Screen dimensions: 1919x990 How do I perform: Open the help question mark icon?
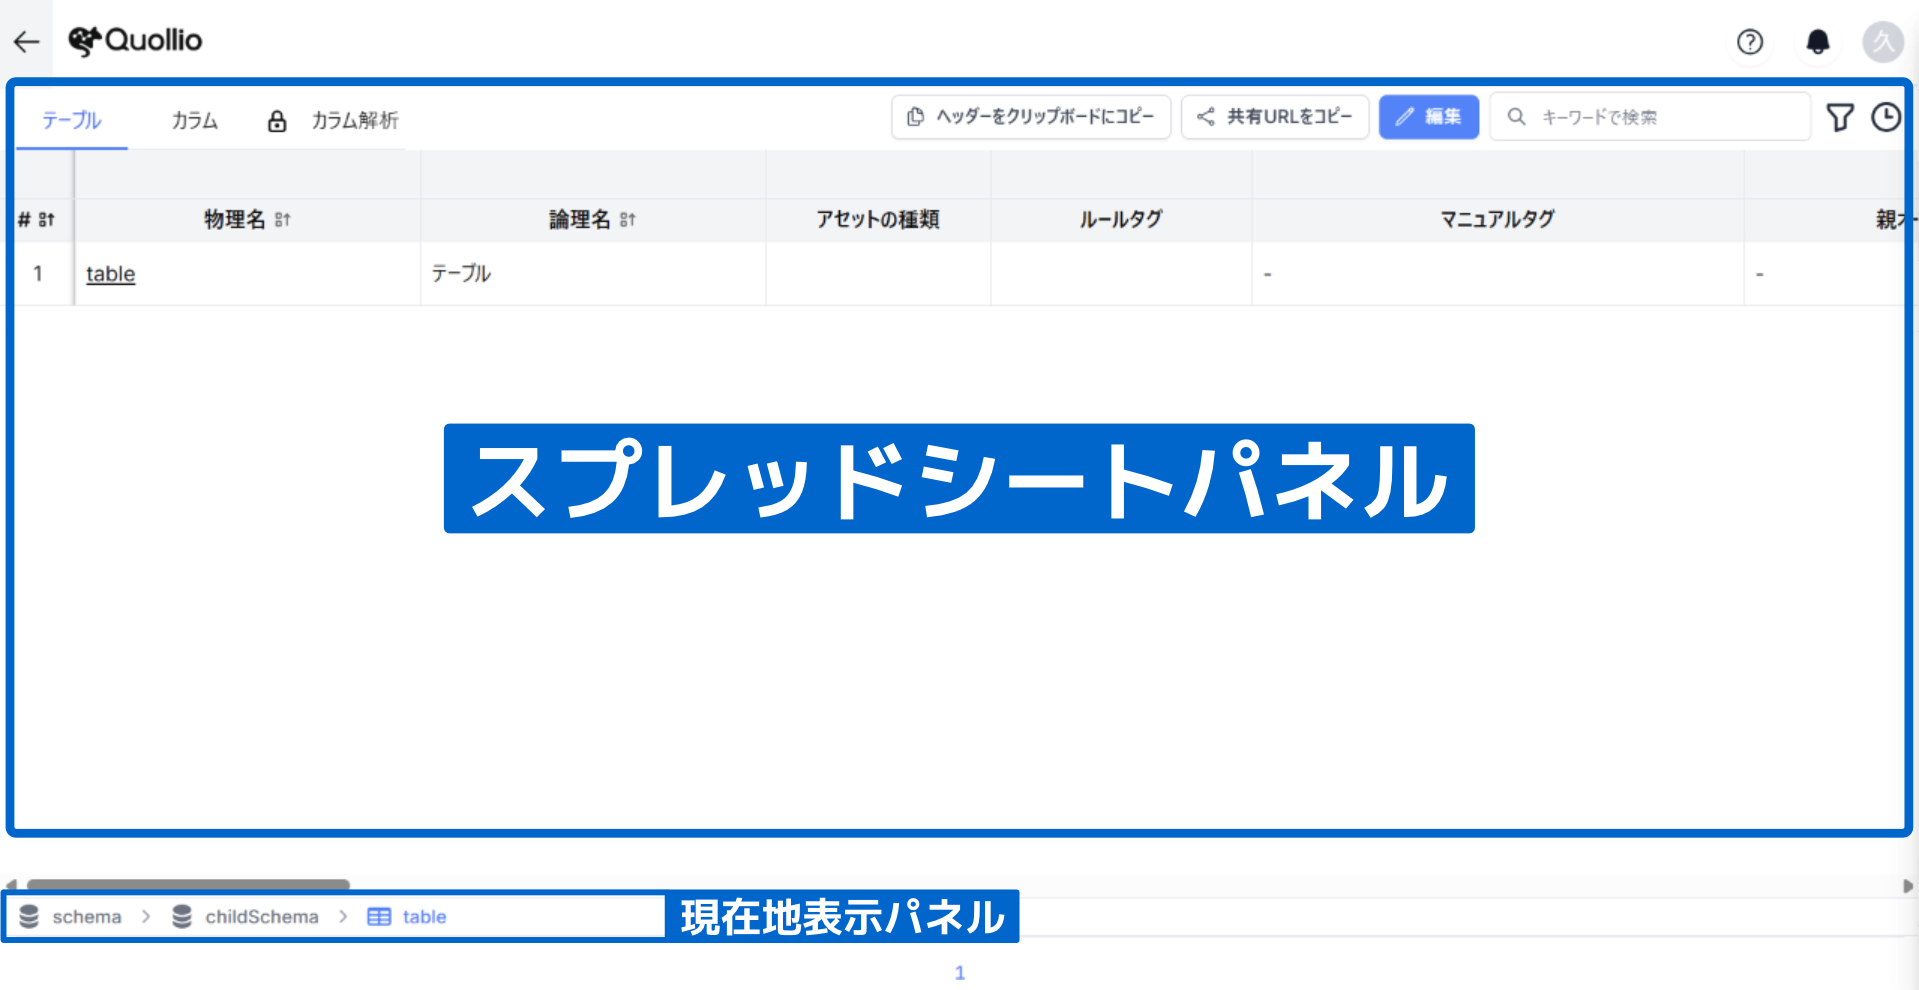1750,41
